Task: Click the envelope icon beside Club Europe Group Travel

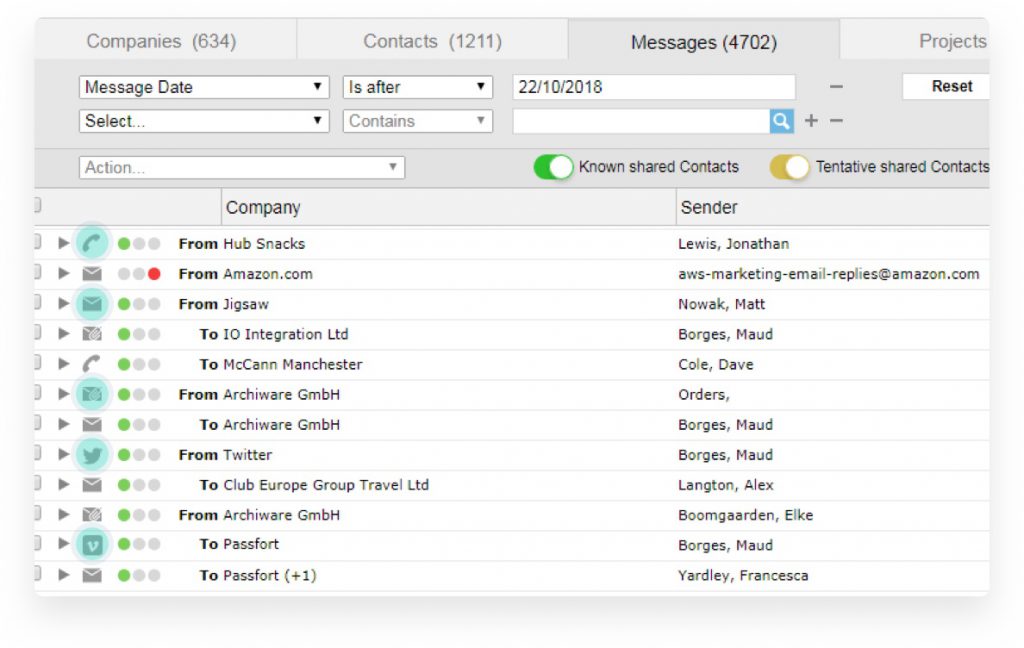Action: pos(92,485)
